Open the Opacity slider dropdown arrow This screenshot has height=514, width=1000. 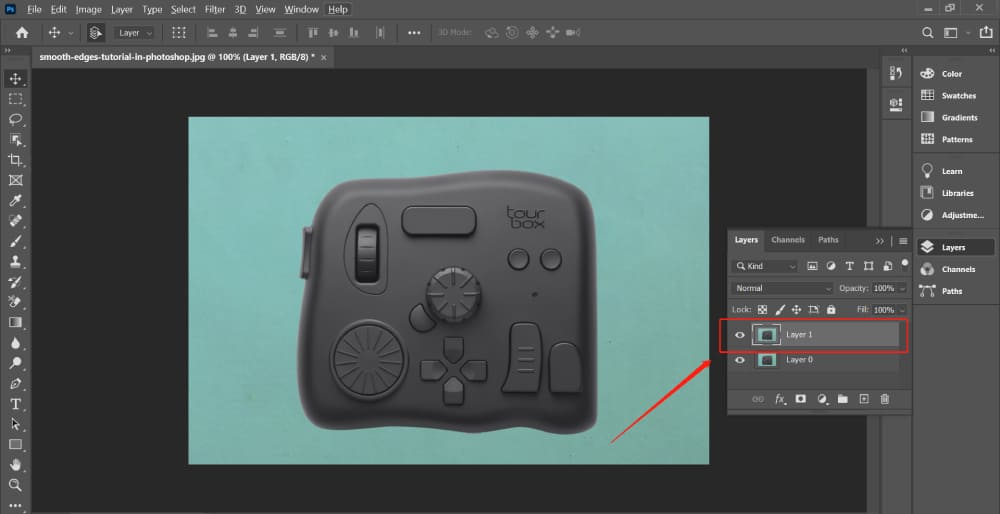(902, 288)
